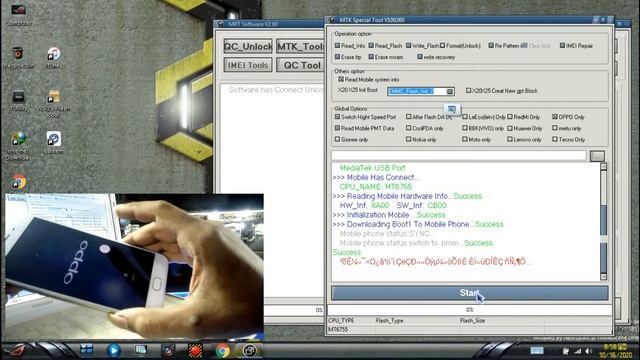Click the volume icon in system tray

[x=589, y=351]
